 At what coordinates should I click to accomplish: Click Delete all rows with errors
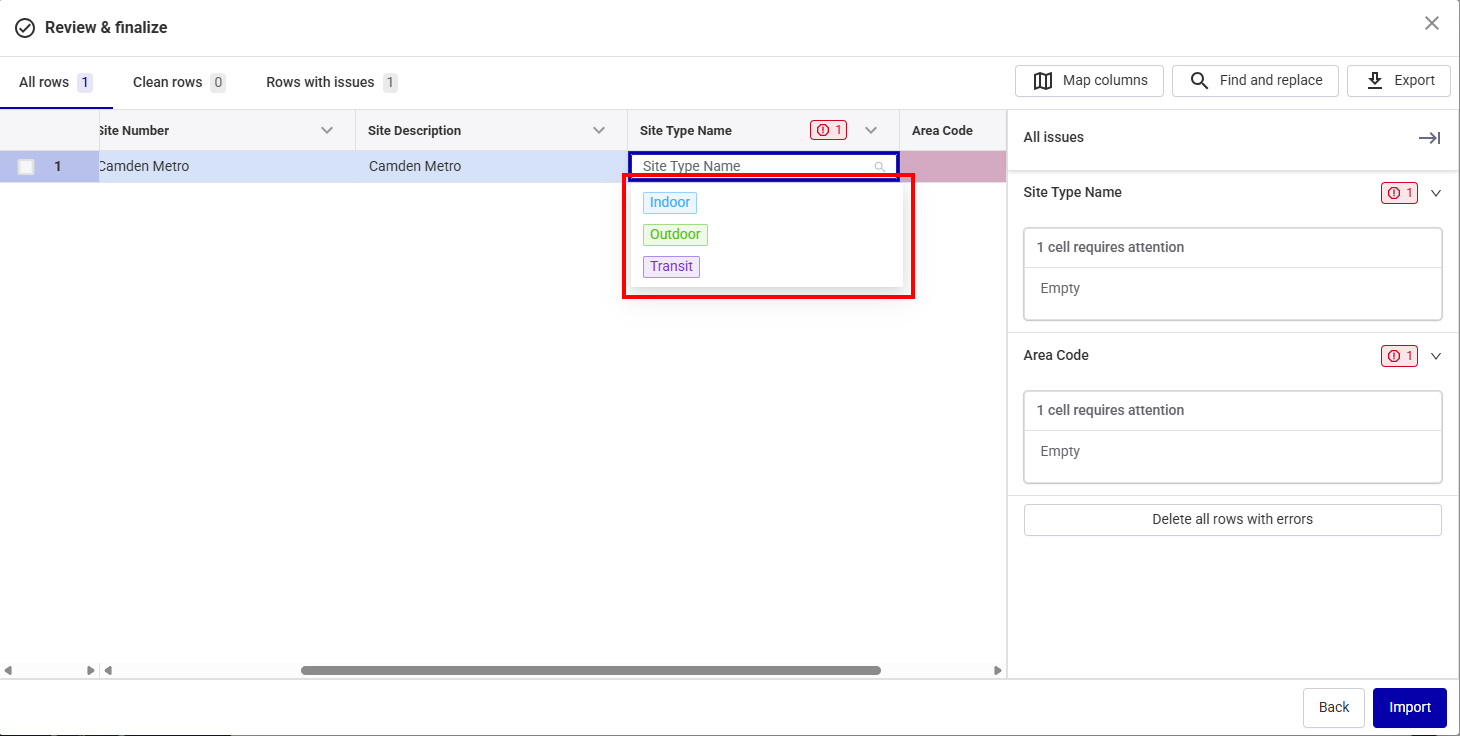(x=1232, y=520)
